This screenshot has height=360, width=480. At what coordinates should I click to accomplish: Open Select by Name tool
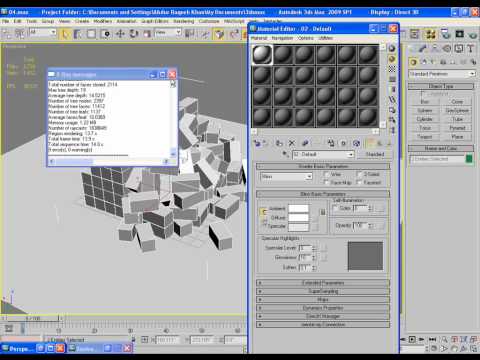point(78,34)
